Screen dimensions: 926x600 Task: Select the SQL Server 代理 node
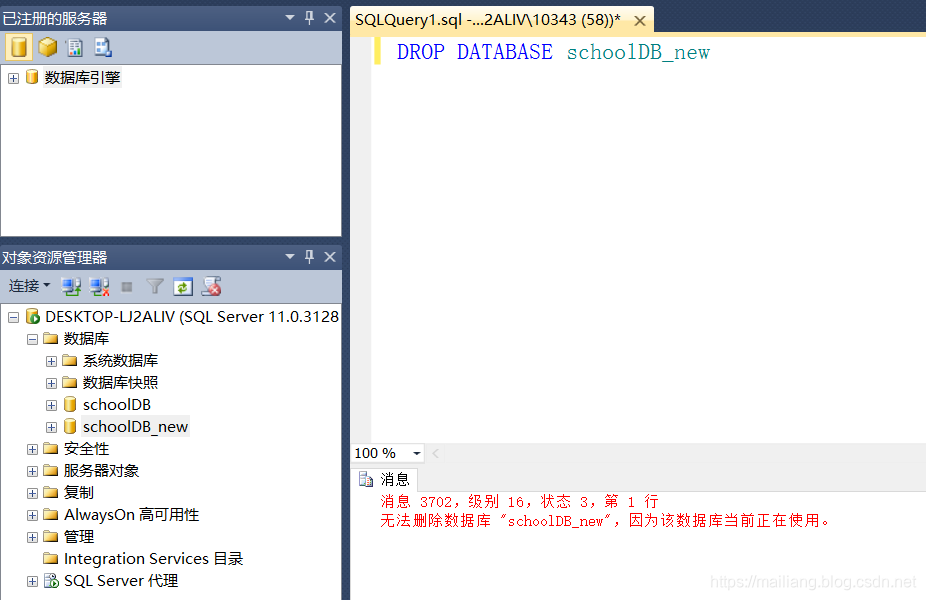click(120, 581)
